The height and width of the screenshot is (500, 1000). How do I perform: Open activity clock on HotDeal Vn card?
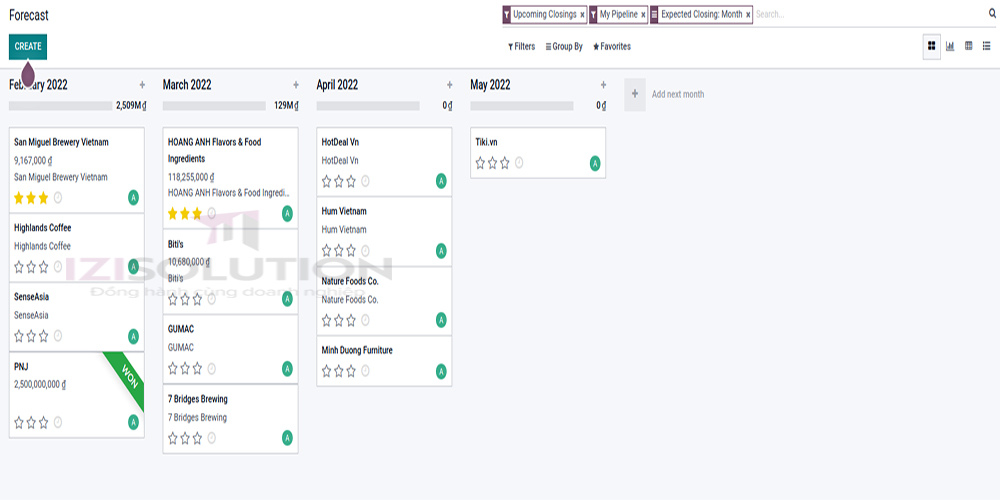coord(365,181)
